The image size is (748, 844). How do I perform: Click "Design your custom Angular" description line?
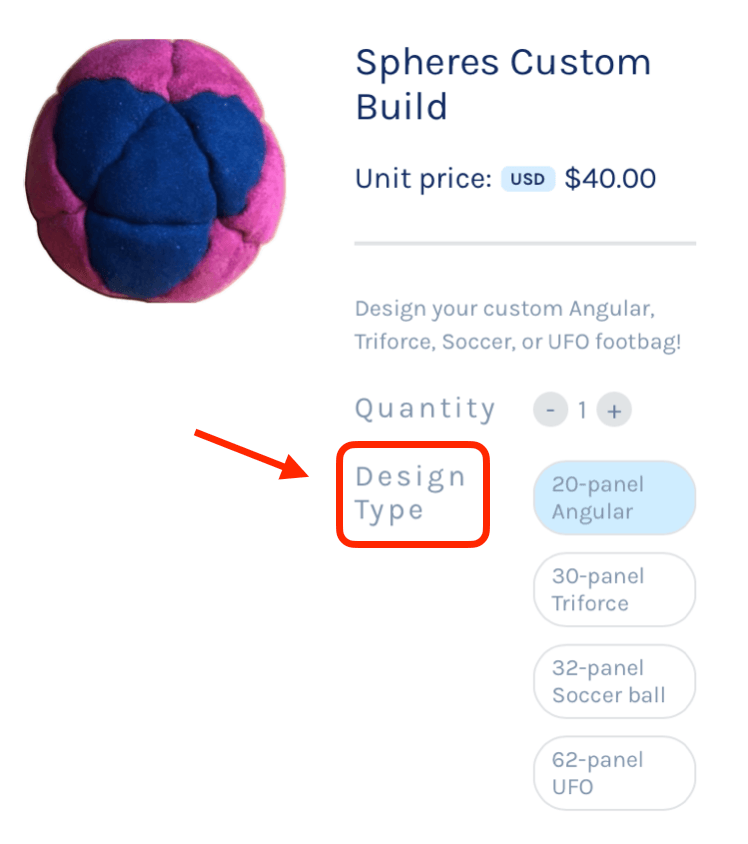tap(505, 307)
